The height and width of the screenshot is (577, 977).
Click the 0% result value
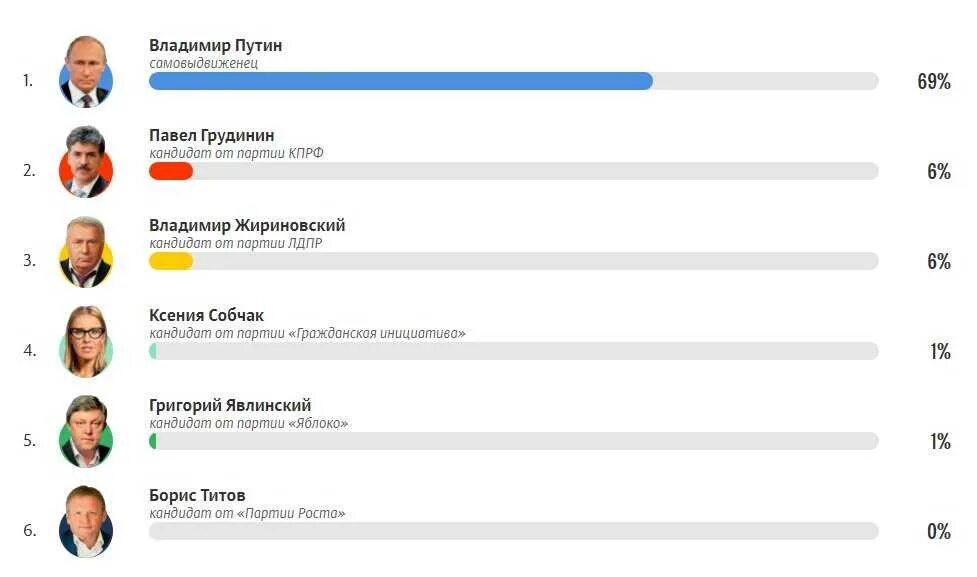click(939, 532)
